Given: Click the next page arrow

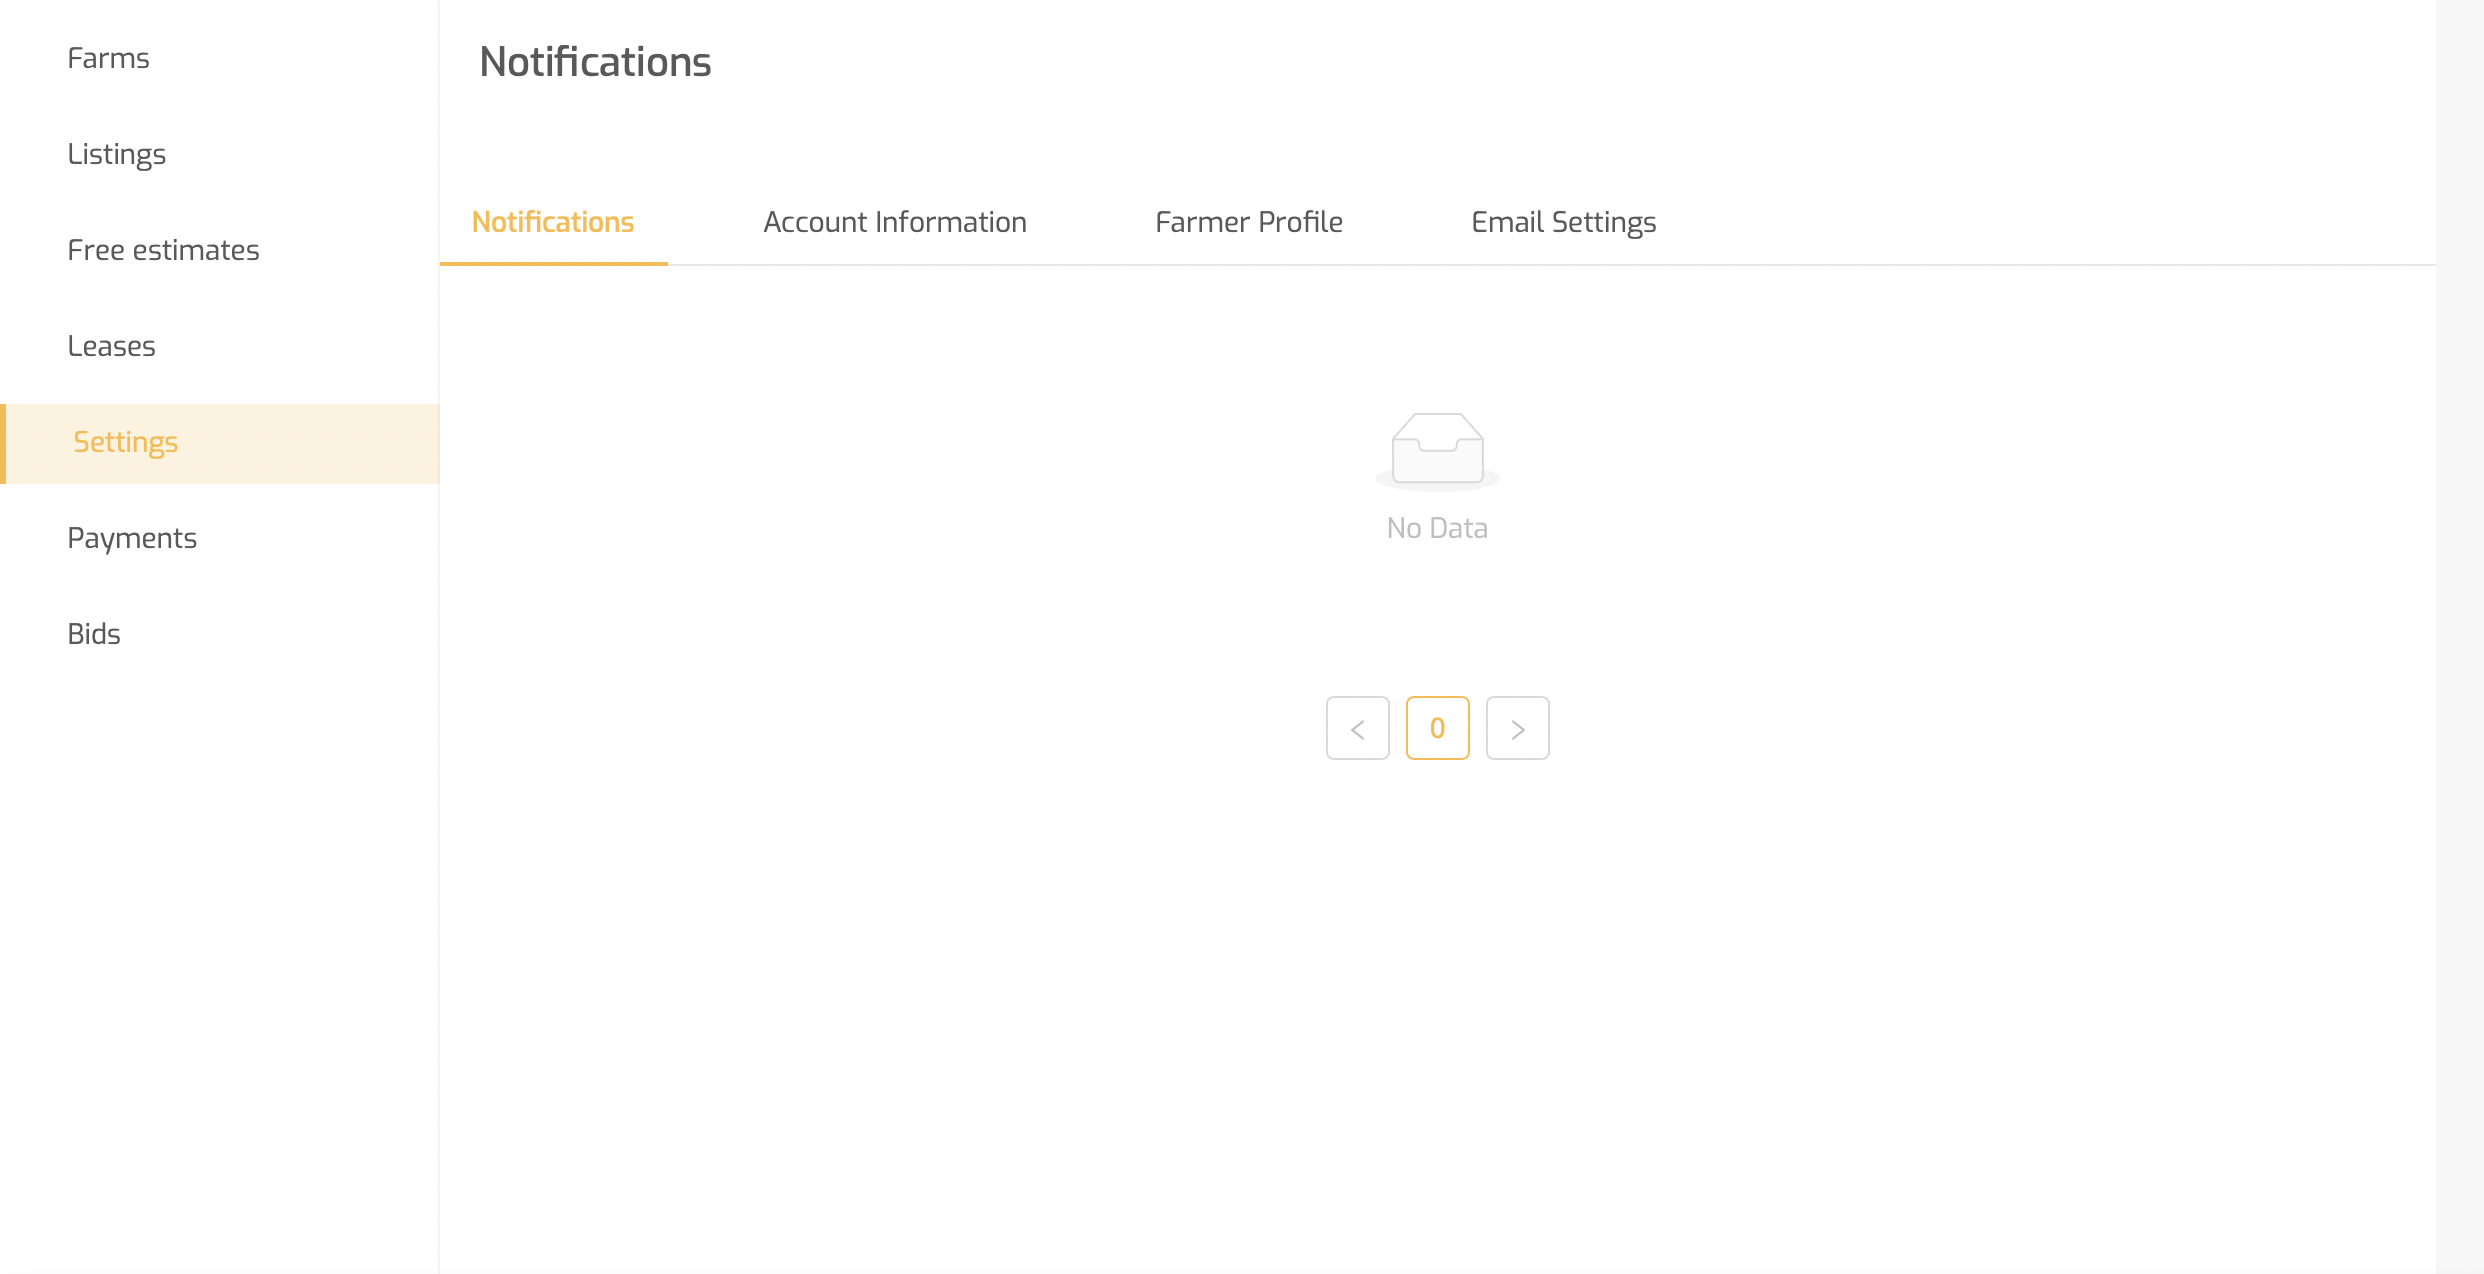Looking at the screenshot, I should (1517, 729).
